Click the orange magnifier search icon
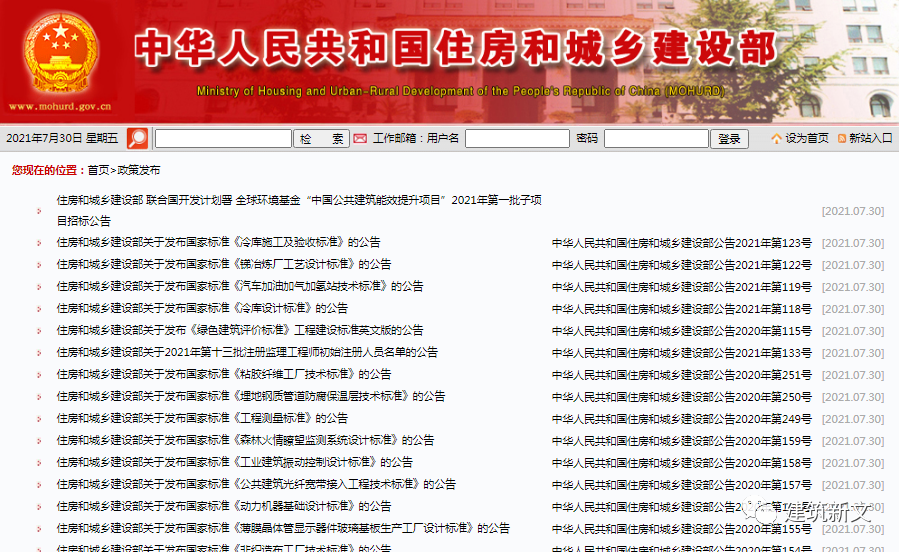The height and width of the screenshot is (552, 901). click(137, 138)
